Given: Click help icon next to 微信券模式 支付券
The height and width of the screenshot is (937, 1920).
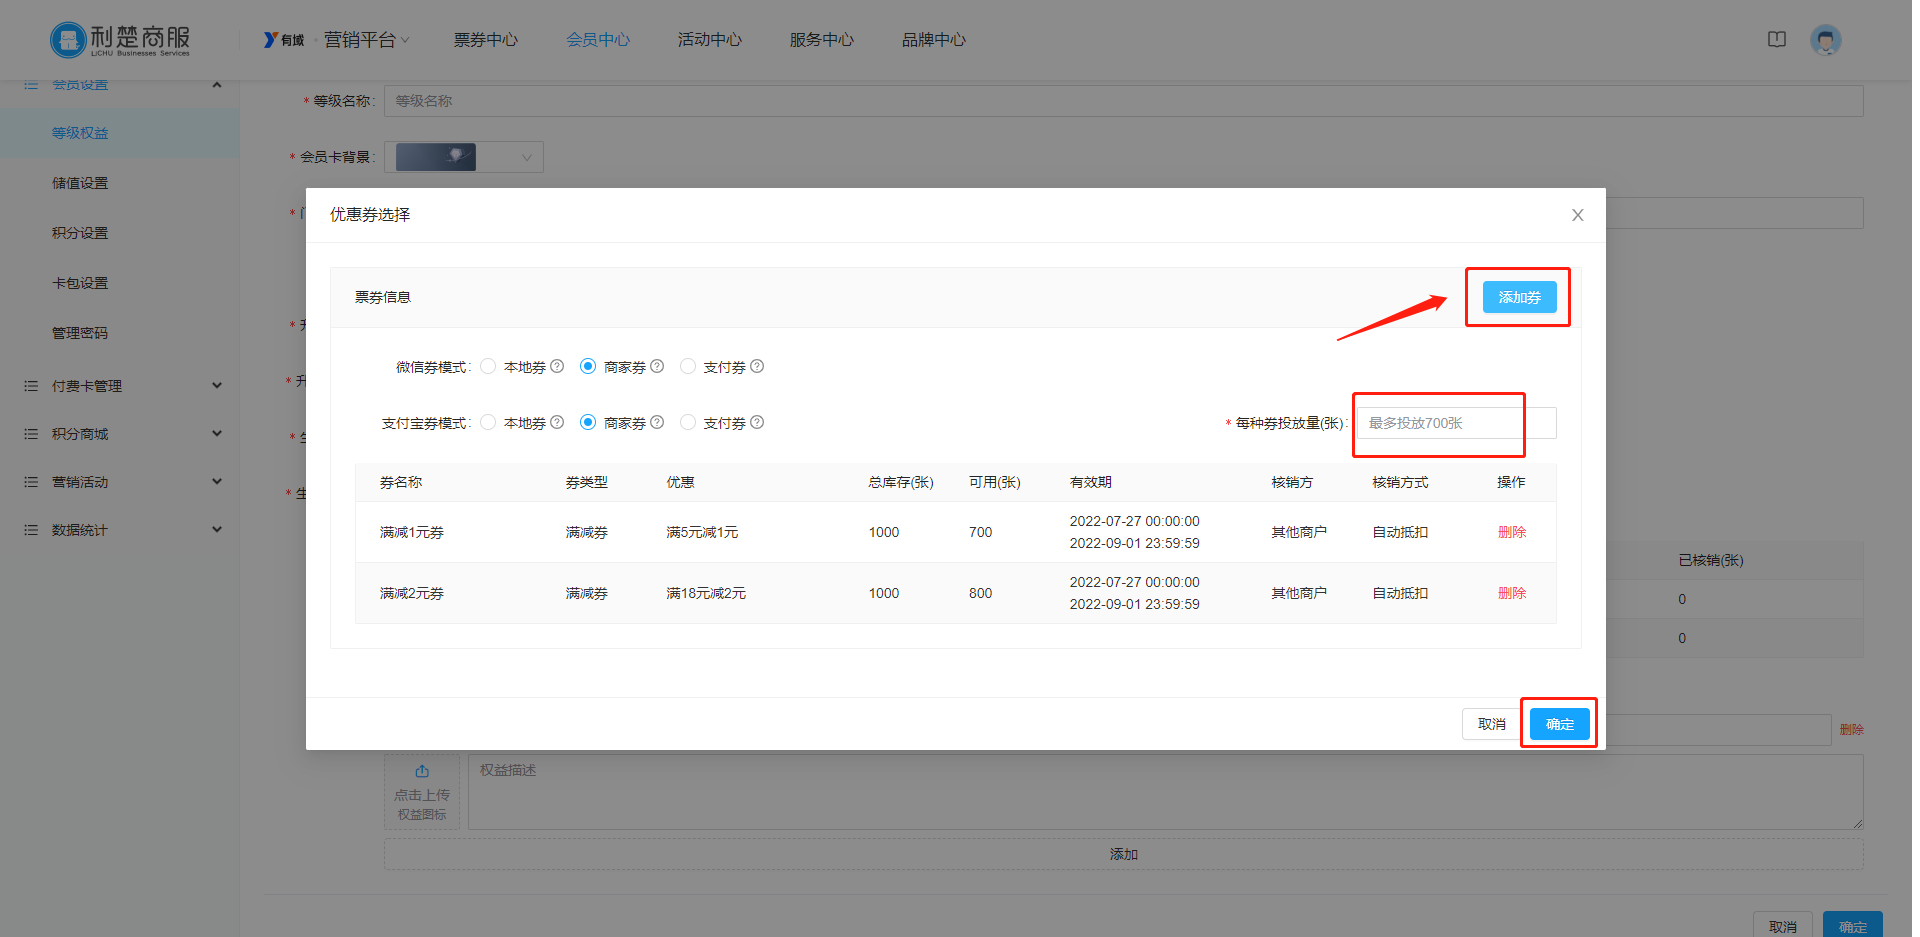Looking at the screenshot, I should tap(757, 366).
